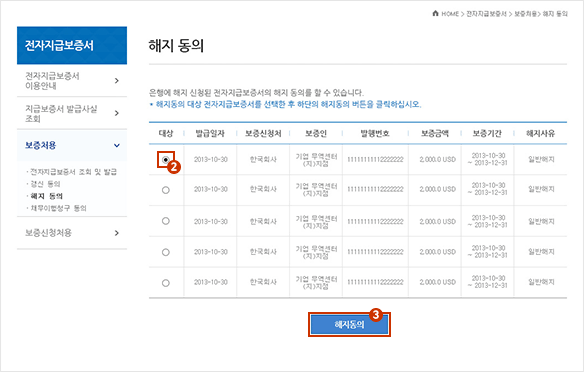
Task: Open 해지 동의 submenu item
Action: (x=47, y=196)
